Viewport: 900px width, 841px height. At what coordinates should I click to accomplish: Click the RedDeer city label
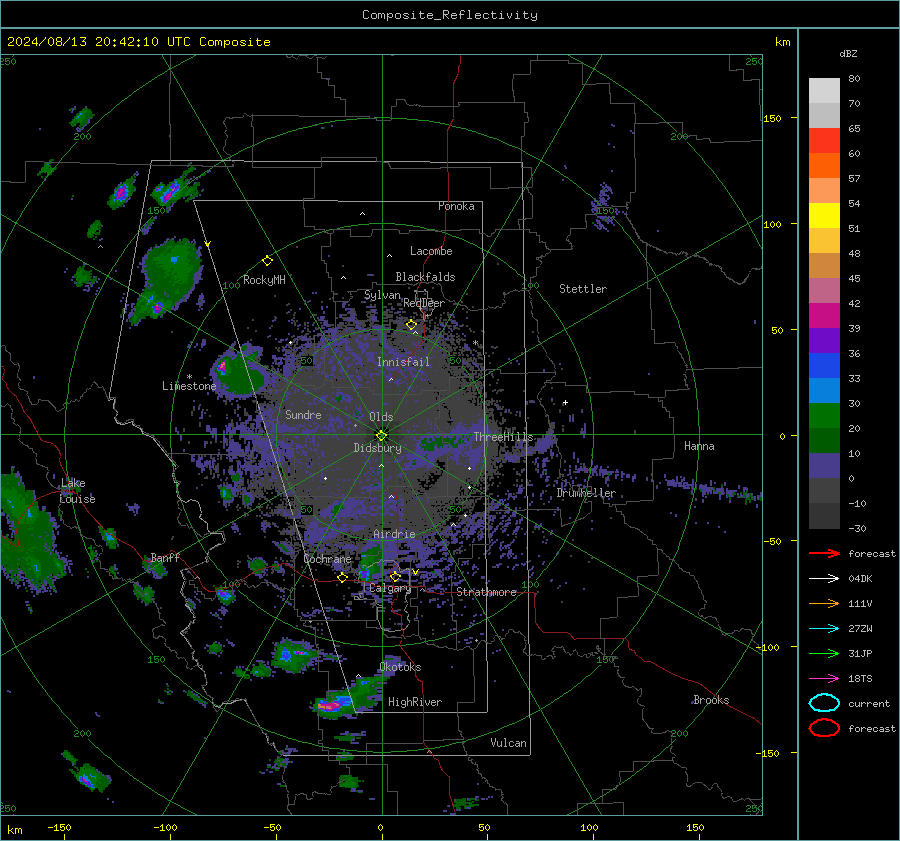pos(424,303)
